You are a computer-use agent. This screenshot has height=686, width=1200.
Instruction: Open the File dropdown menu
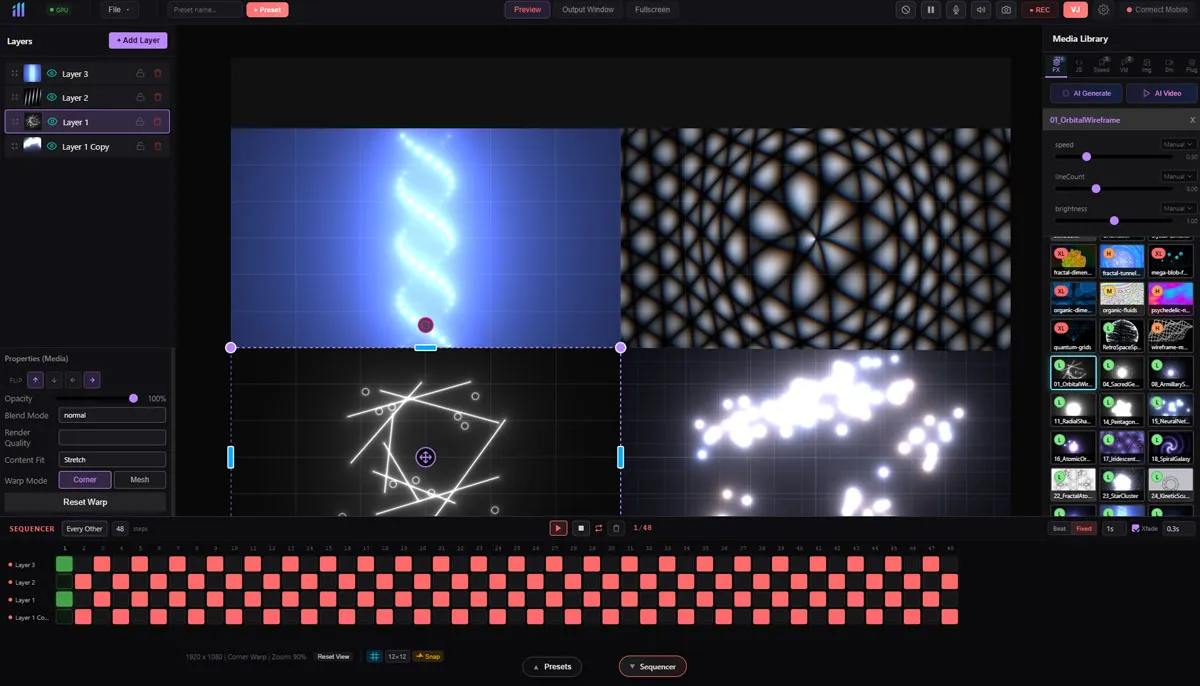coord(119,10)
